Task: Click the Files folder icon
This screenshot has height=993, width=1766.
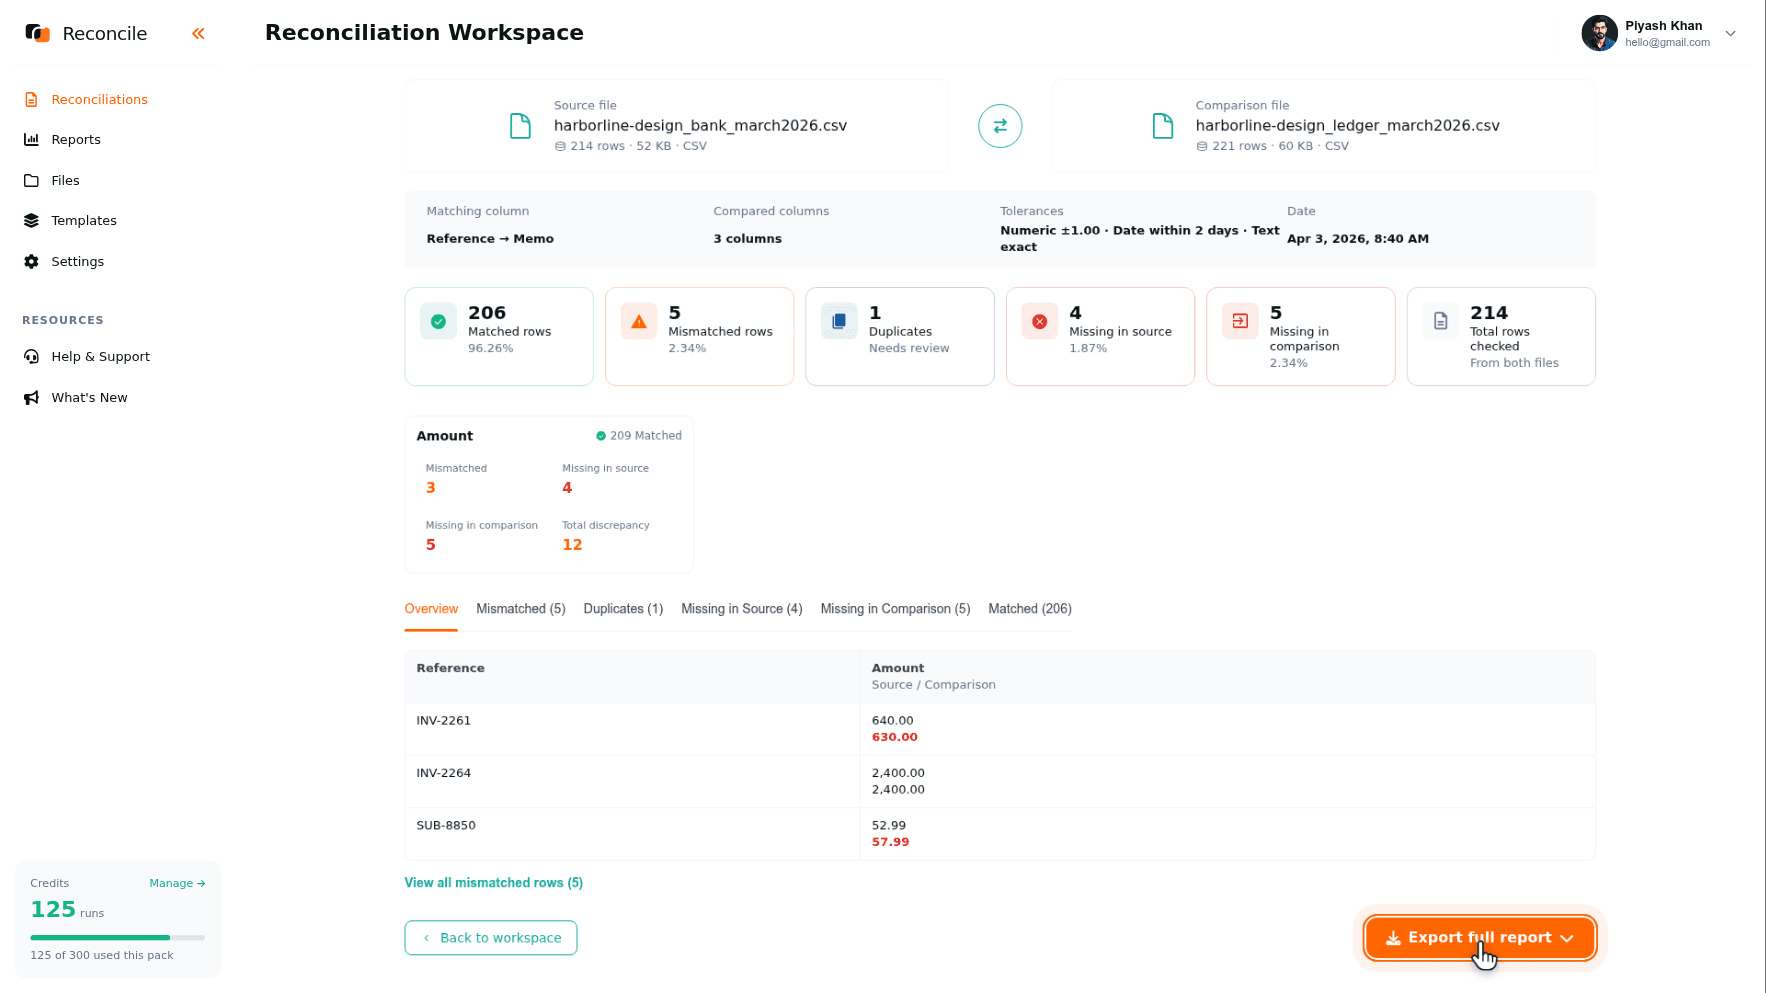Action: tap(31, 181)
